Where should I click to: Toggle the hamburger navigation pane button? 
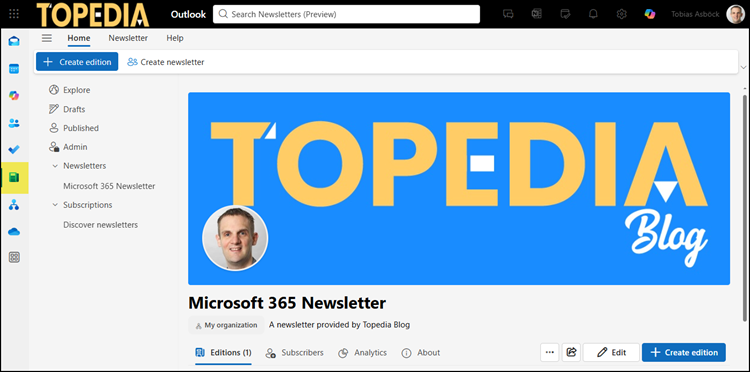pos(47,38)
